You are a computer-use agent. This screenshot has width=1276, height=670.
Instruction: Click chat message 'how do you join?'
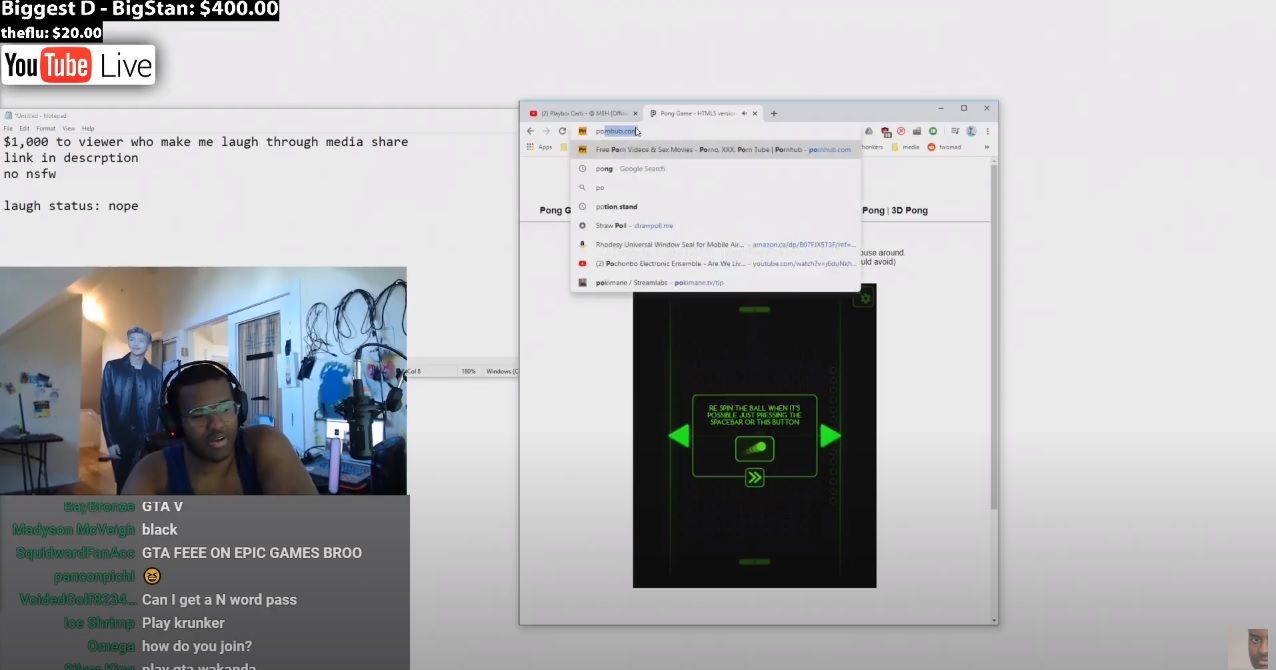tap(197, 646)
